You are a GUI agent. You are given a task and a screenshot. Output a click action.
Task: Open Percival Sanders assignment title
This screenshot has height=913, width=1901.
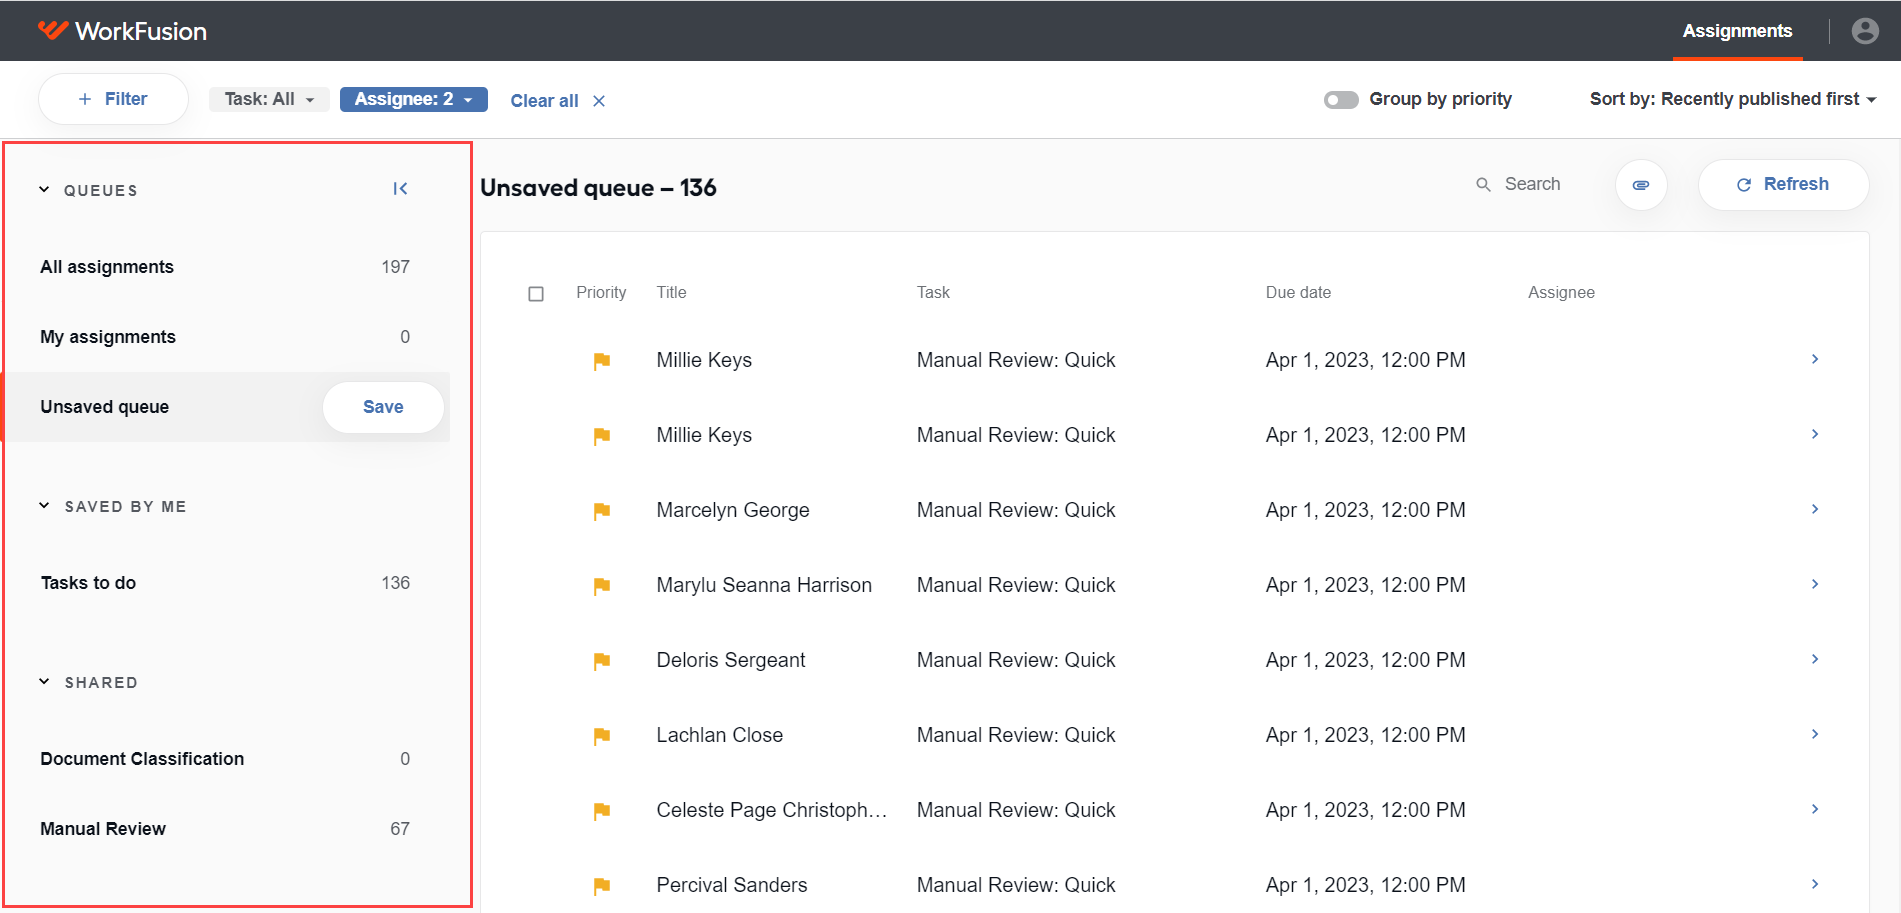(732, 885)
